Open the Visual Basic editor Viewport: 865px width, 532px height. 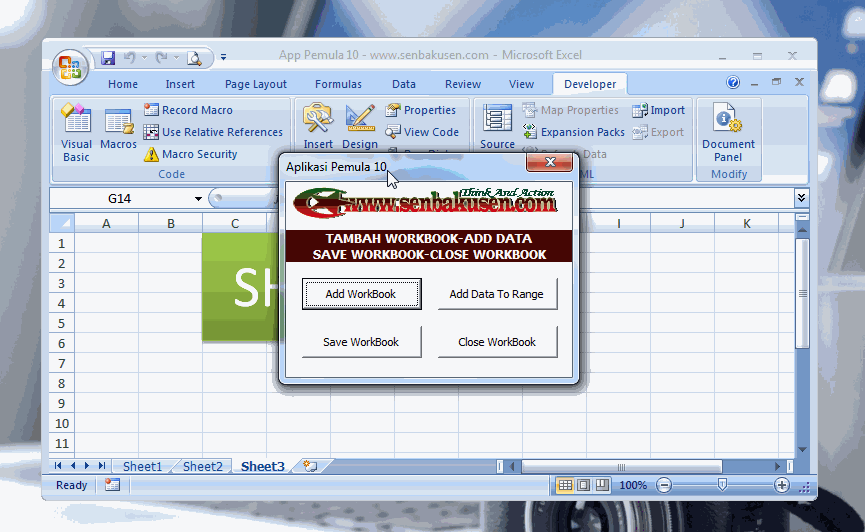[x=76, y=132]
